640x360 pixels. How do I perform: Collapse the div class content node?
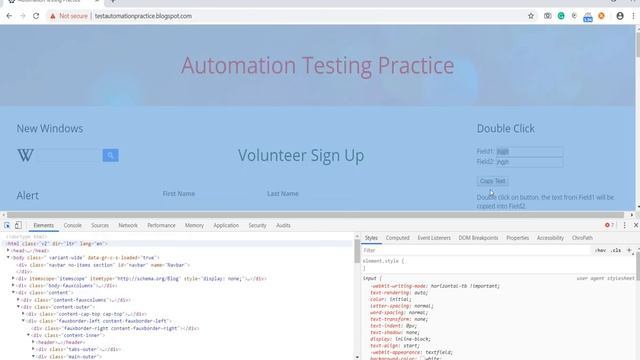click(13, 292)
